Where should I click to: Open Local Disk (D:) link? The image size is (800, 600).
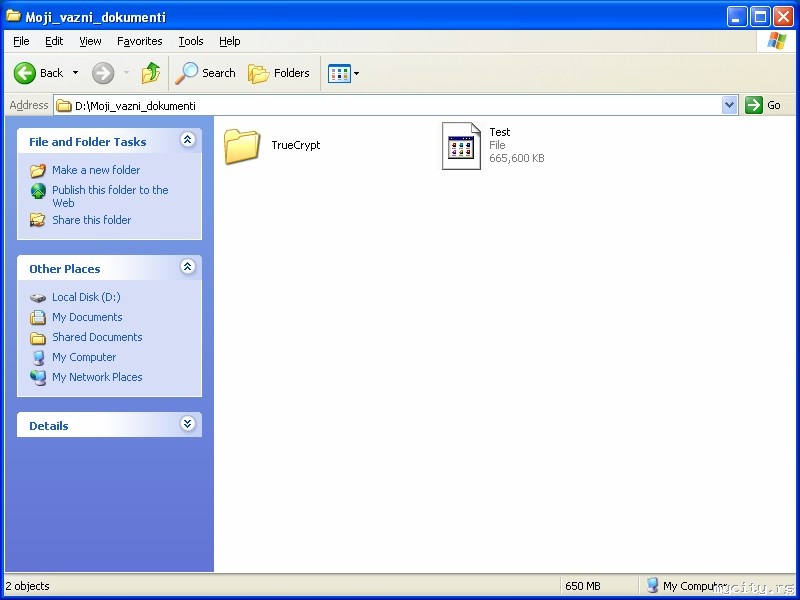pyautogui.click(x=86, y=297)
